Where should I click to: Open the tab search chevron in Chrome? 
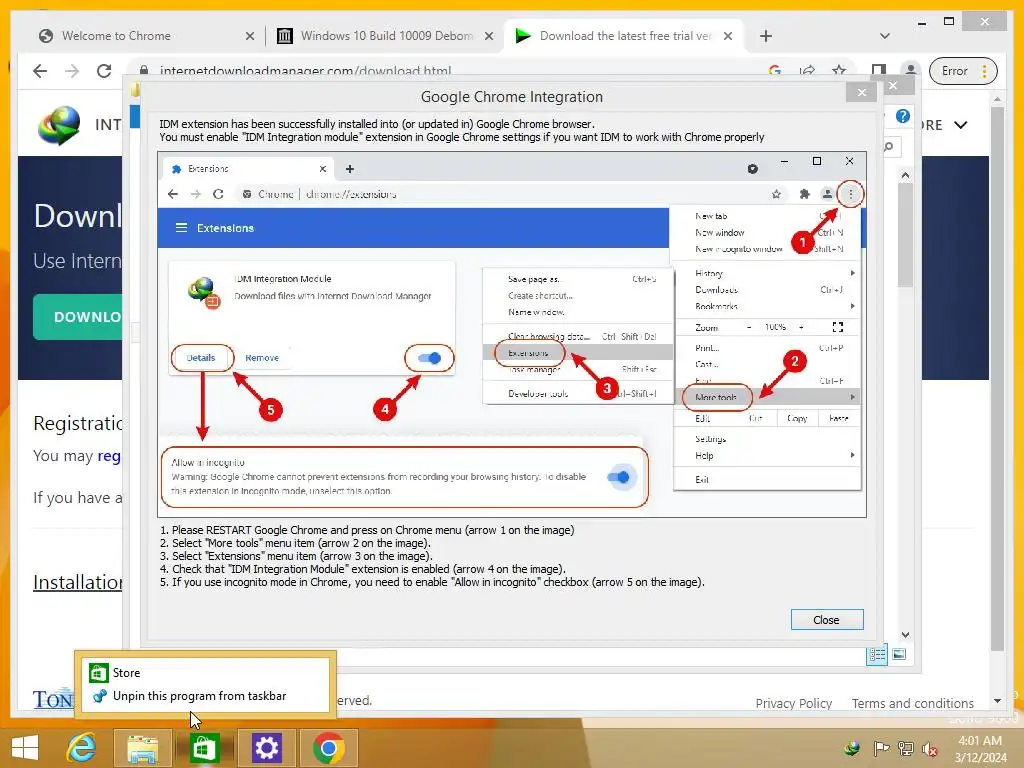(x=885, y=36)
